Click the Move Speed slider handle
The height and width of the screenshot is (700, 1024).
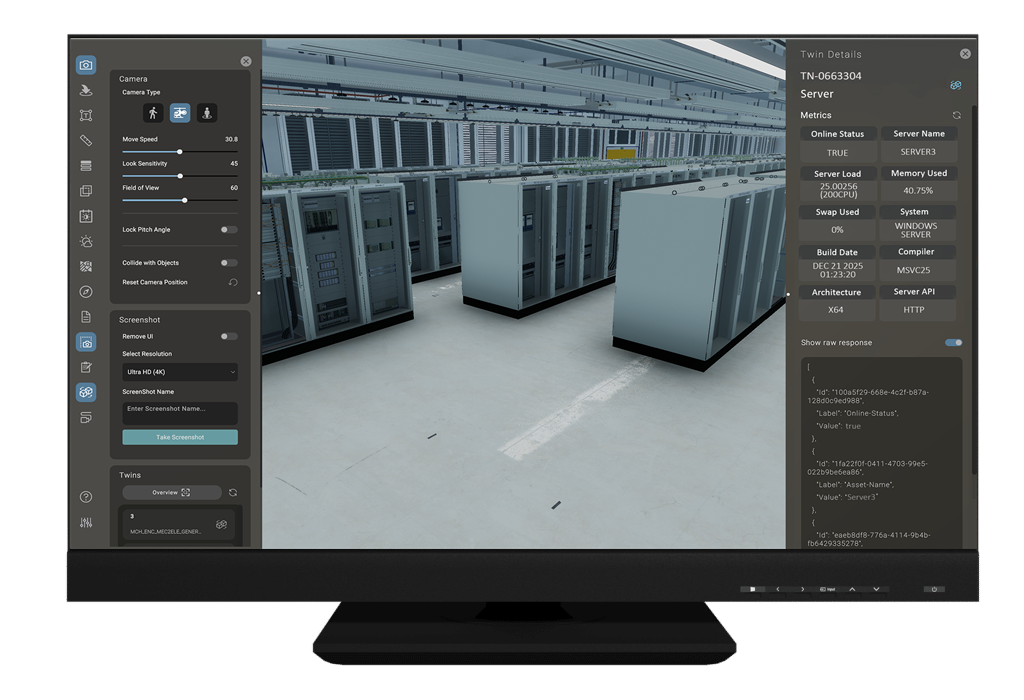180,152
